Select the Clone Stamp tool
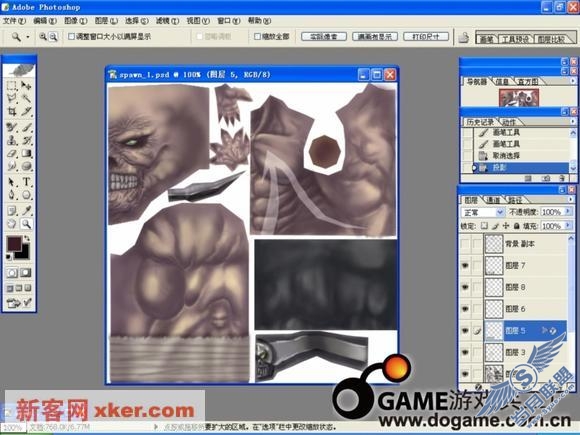 coord(12,140)
